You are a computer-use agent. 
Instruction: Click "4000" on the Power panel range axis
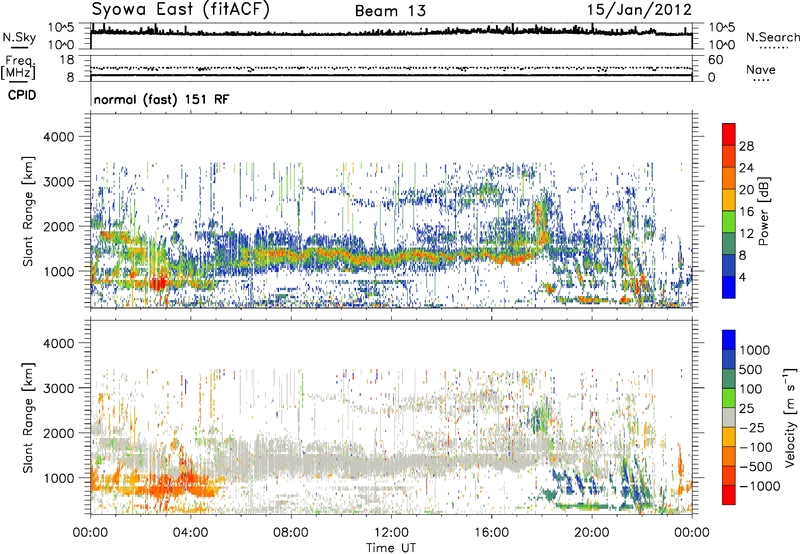tap(59, 137)
